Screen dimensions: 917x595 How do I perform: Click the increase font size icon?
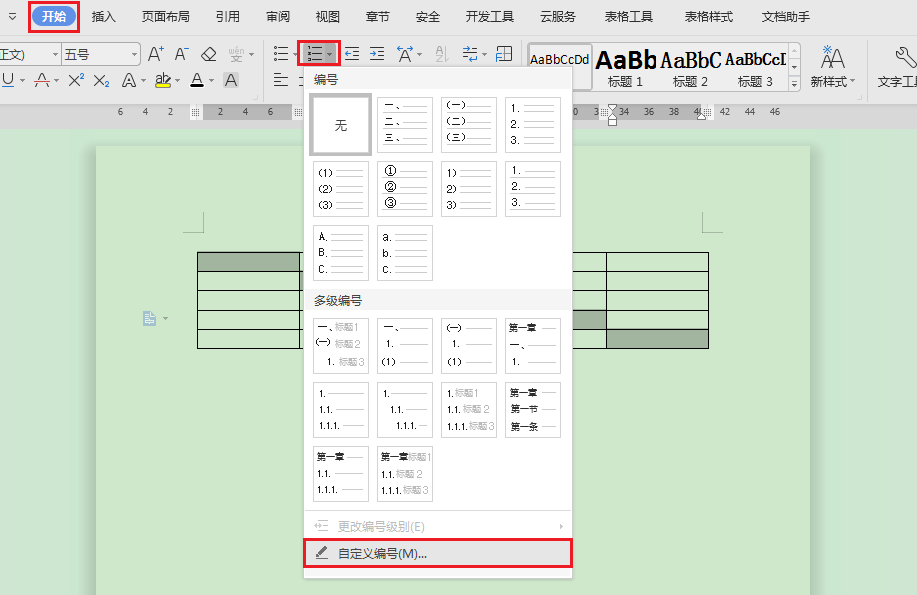(x=156, y=54)
